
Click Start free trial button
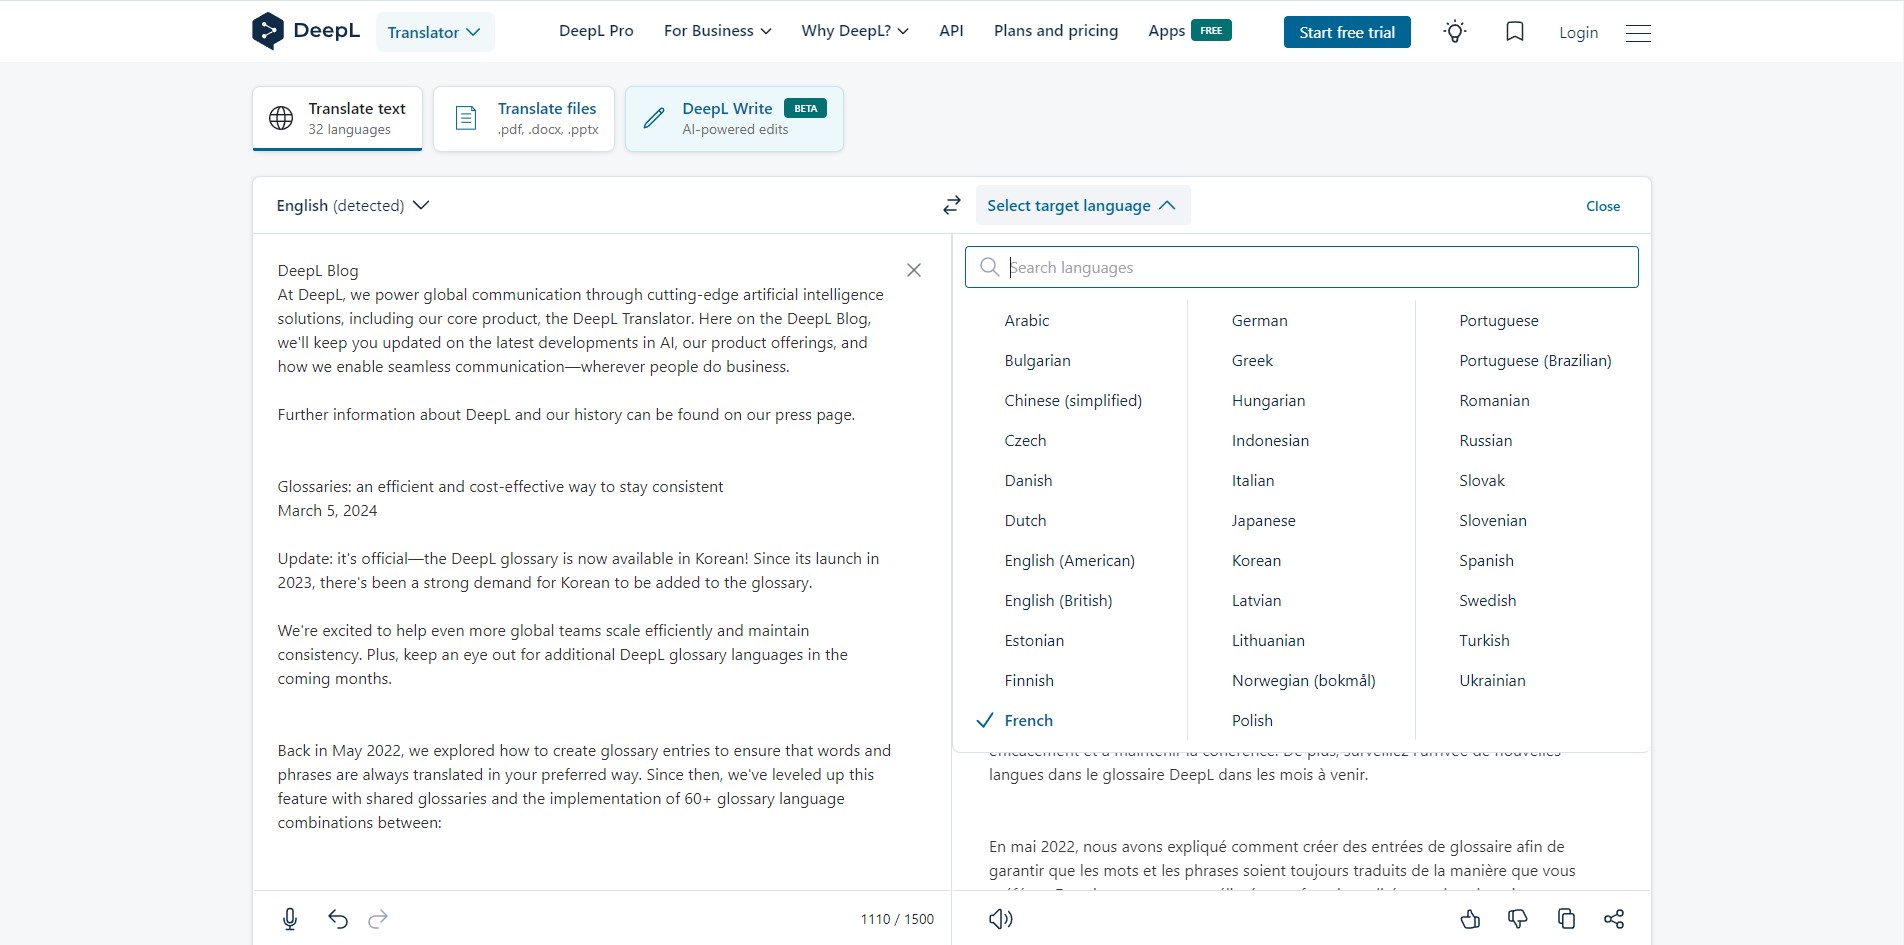coord(1347,32)
